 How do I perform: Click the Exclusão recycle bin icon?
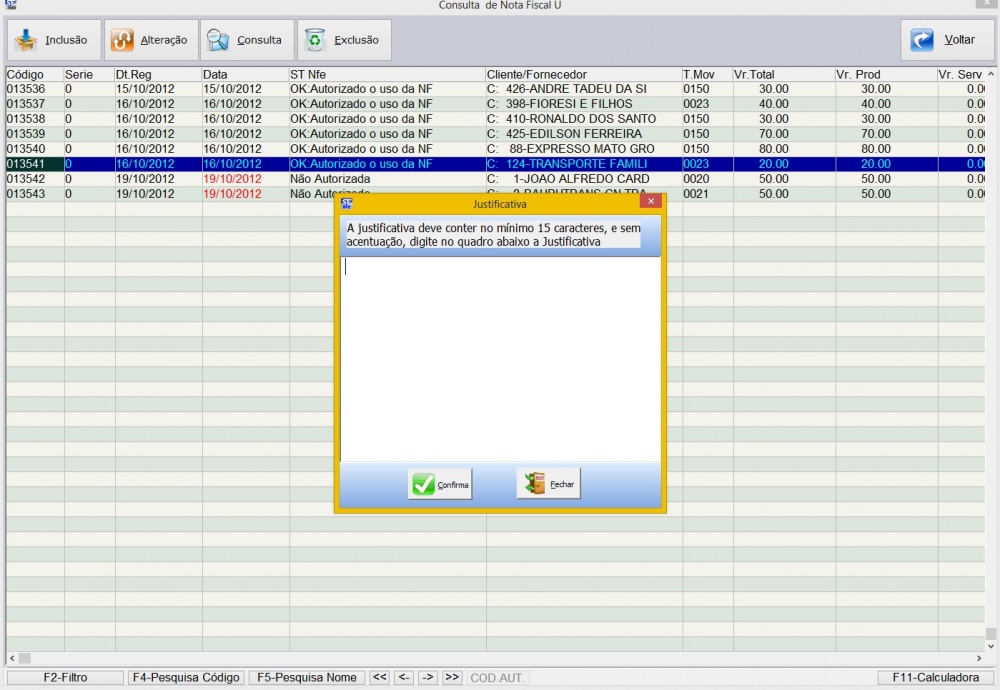[x=316, y=41]
